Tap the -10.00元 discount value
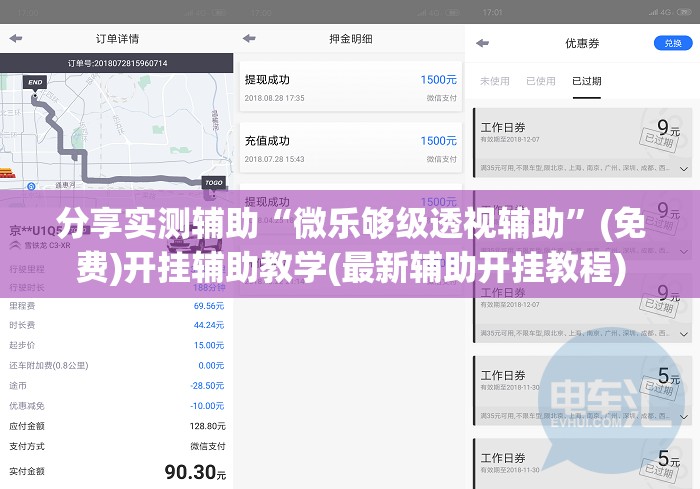The image size is (700, 489). (207, 406)
